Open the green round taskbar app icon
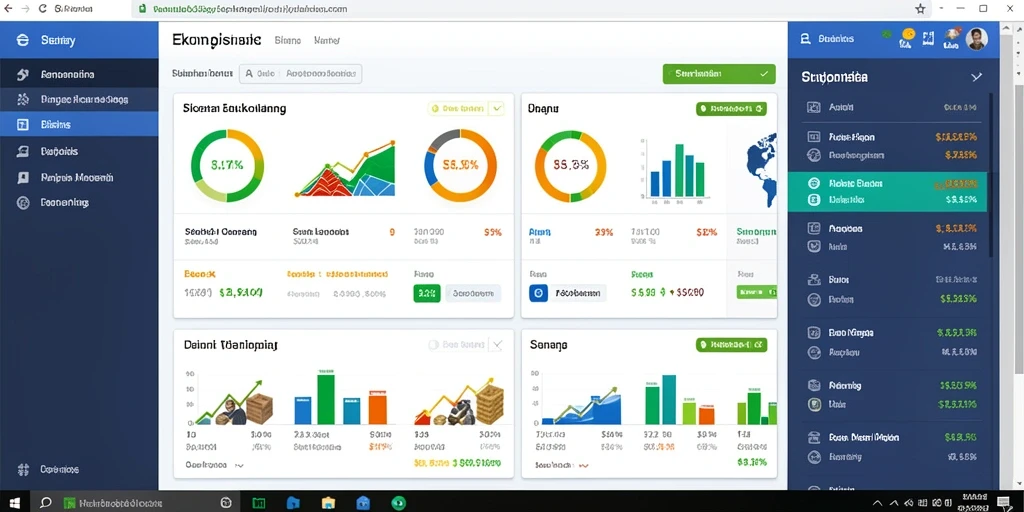Screen dimensions: 1024x512 click(x=398, y=503)
